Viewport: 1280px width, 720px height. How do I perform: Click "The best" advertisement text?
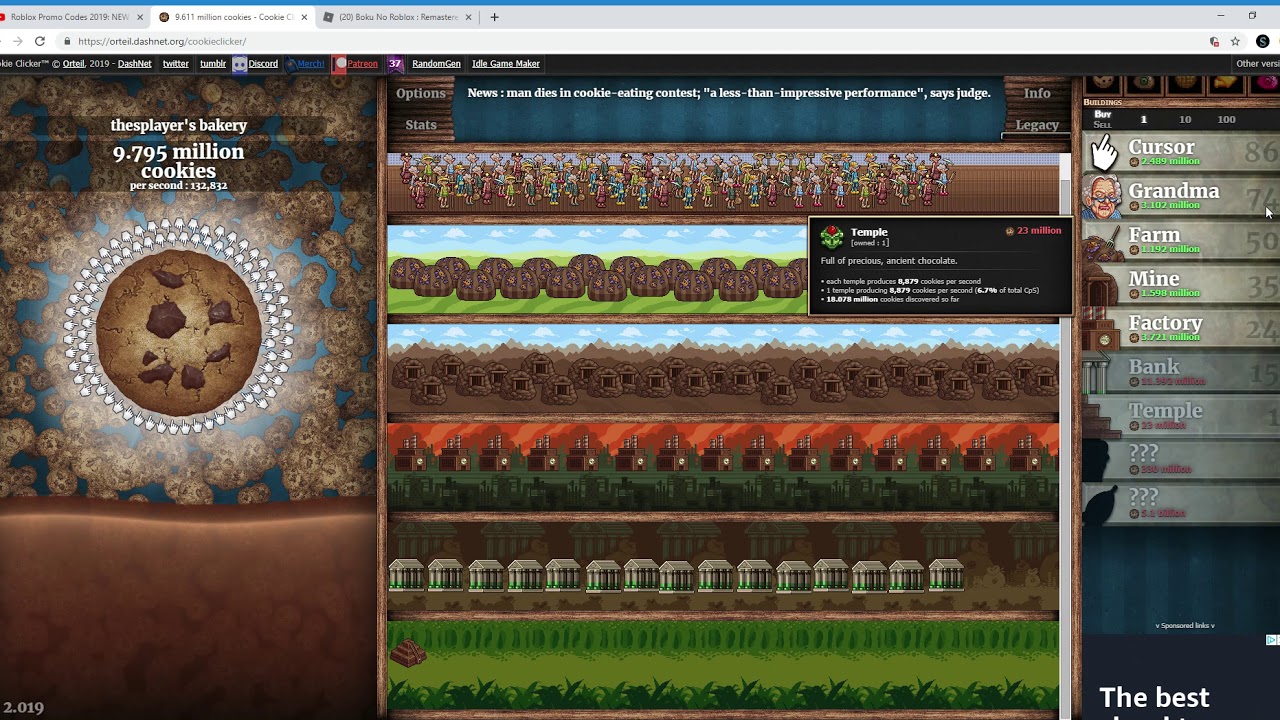(x=1154, y=697)
